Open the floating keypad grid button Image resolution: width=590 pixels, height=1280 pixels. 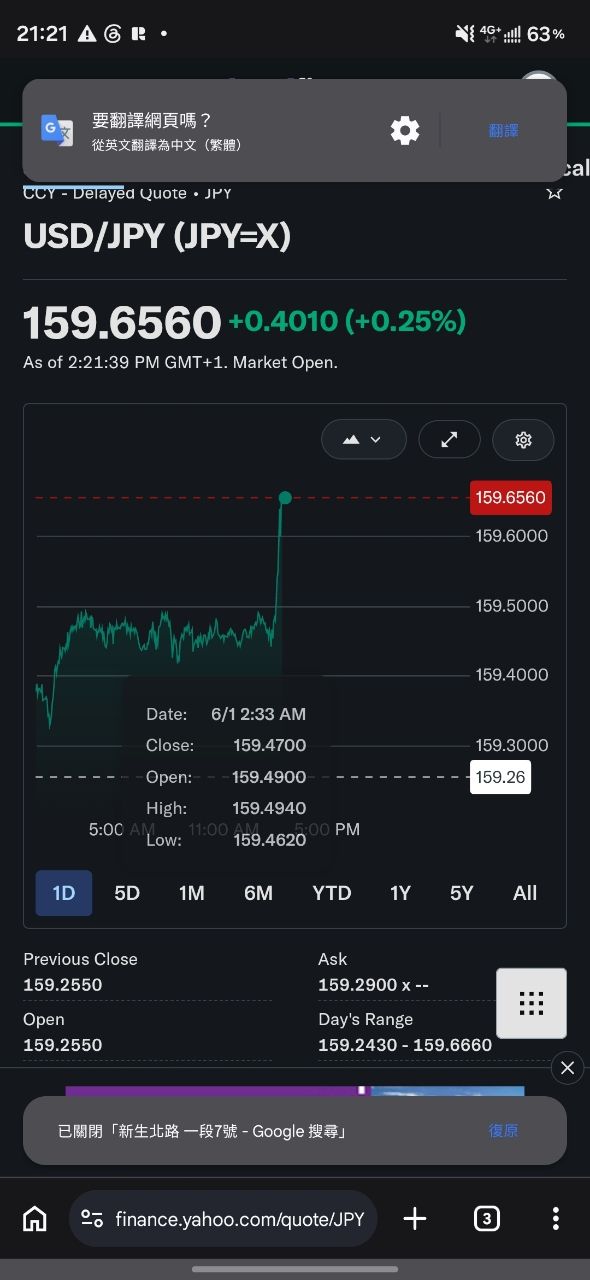point(531,1003)
